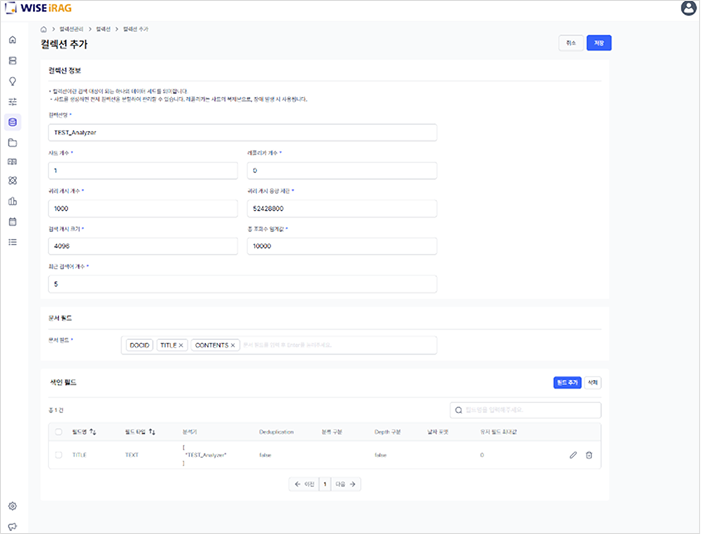This screenshot has height=534, width=701.
Task: Go to the next page of the table
Action: (x=347, y=484)
